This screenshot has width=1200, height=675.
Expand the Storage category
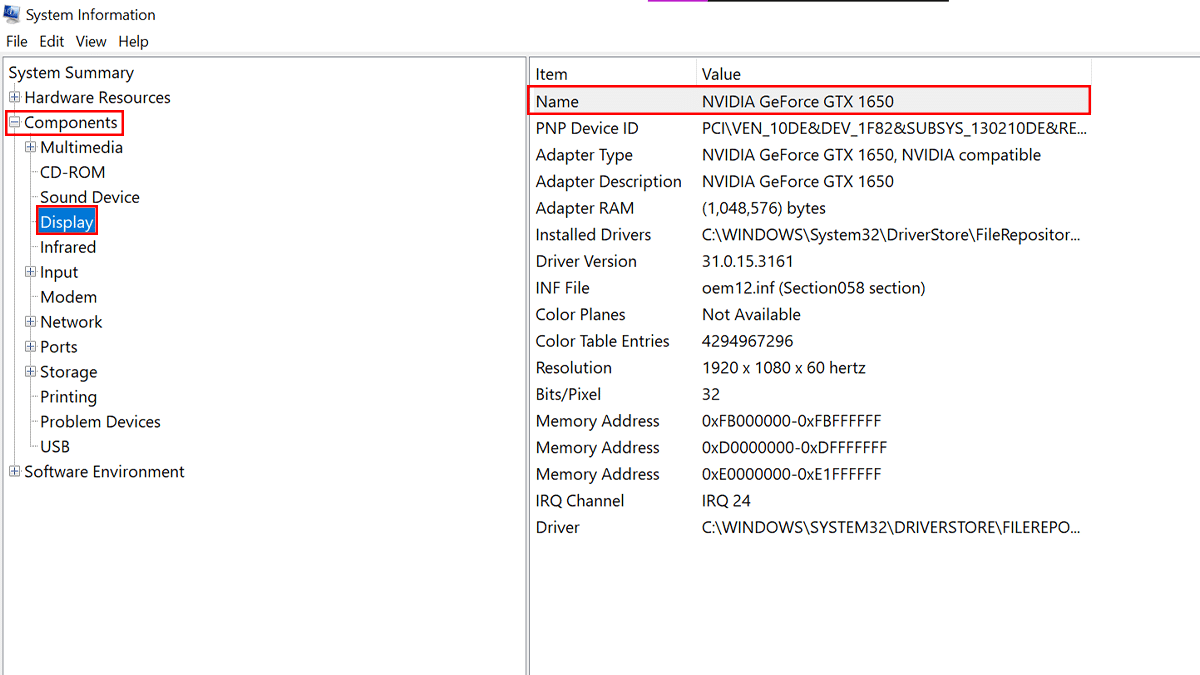[31, 372]
